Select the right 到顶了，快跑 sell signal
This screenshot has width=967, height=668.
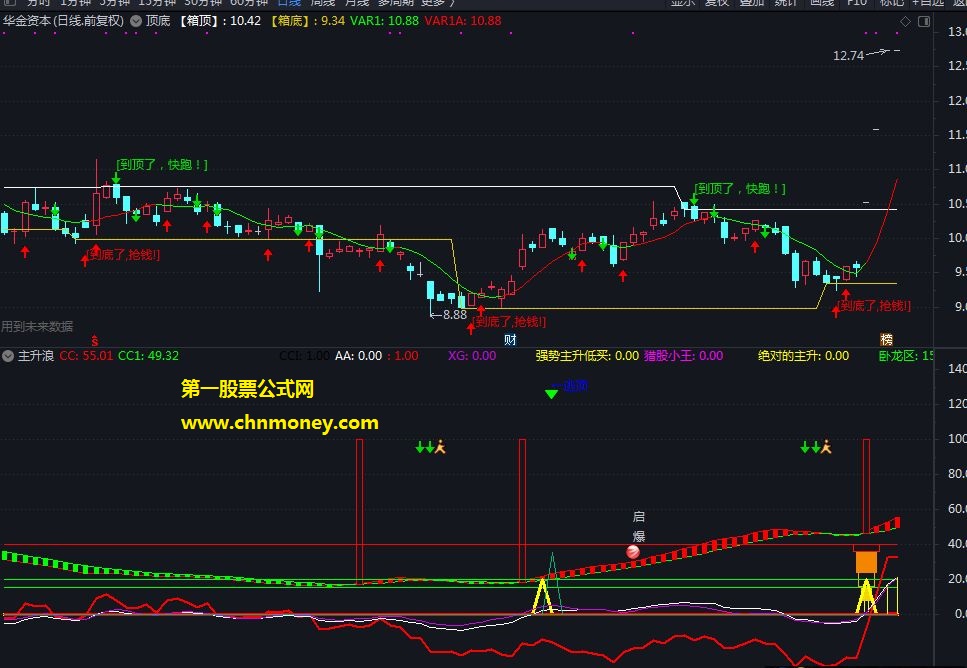coord(739,189)
